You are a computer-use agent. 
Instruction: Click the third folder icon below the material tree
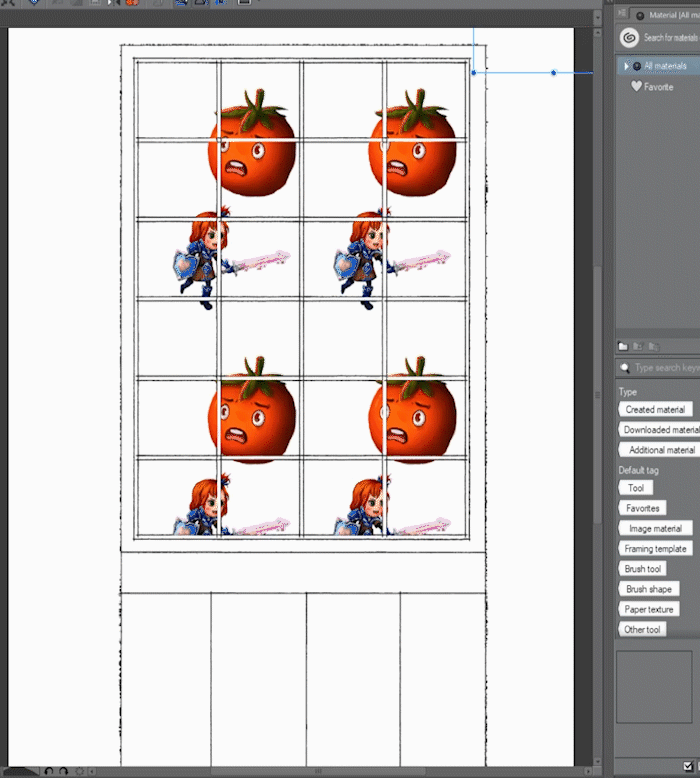[x=654, y=346]
